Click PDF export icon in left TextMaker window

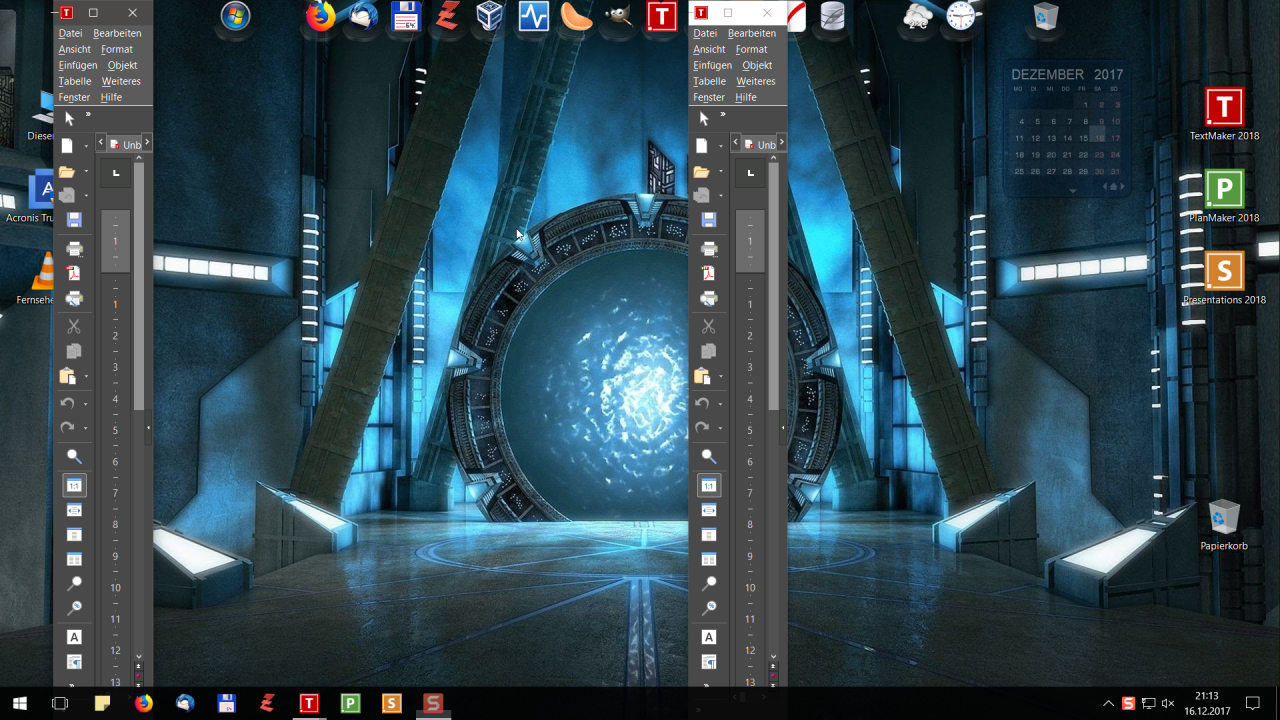pos(74,273)
